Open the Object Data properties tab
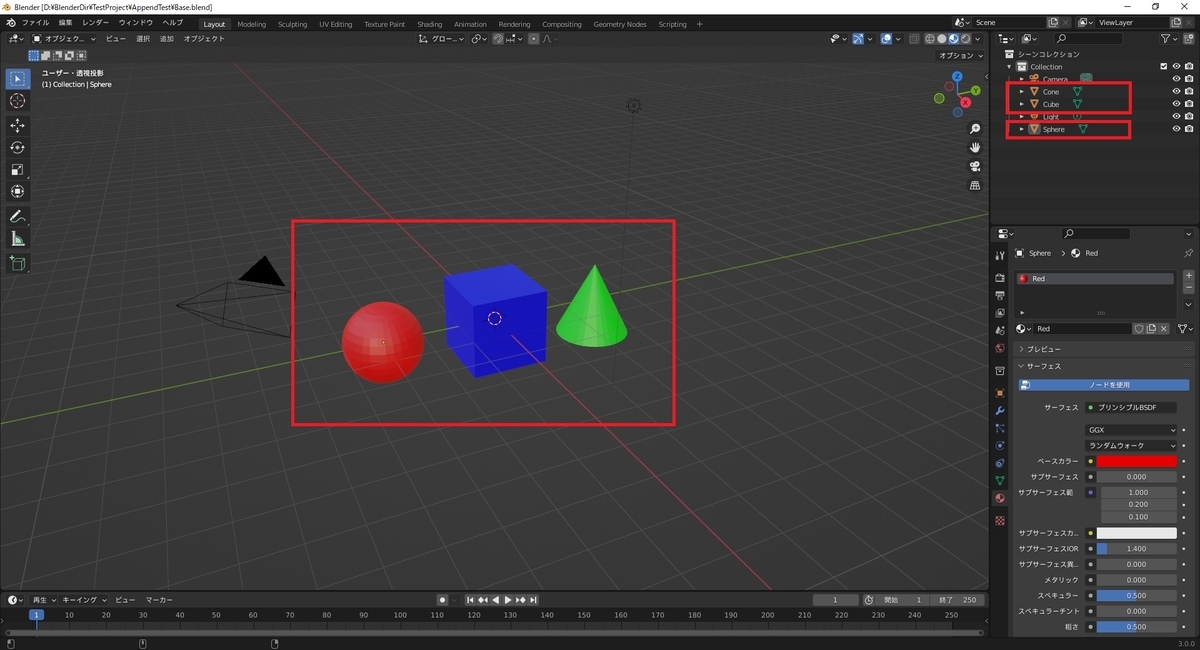 pyautogui.click(x=1000, y=481)
